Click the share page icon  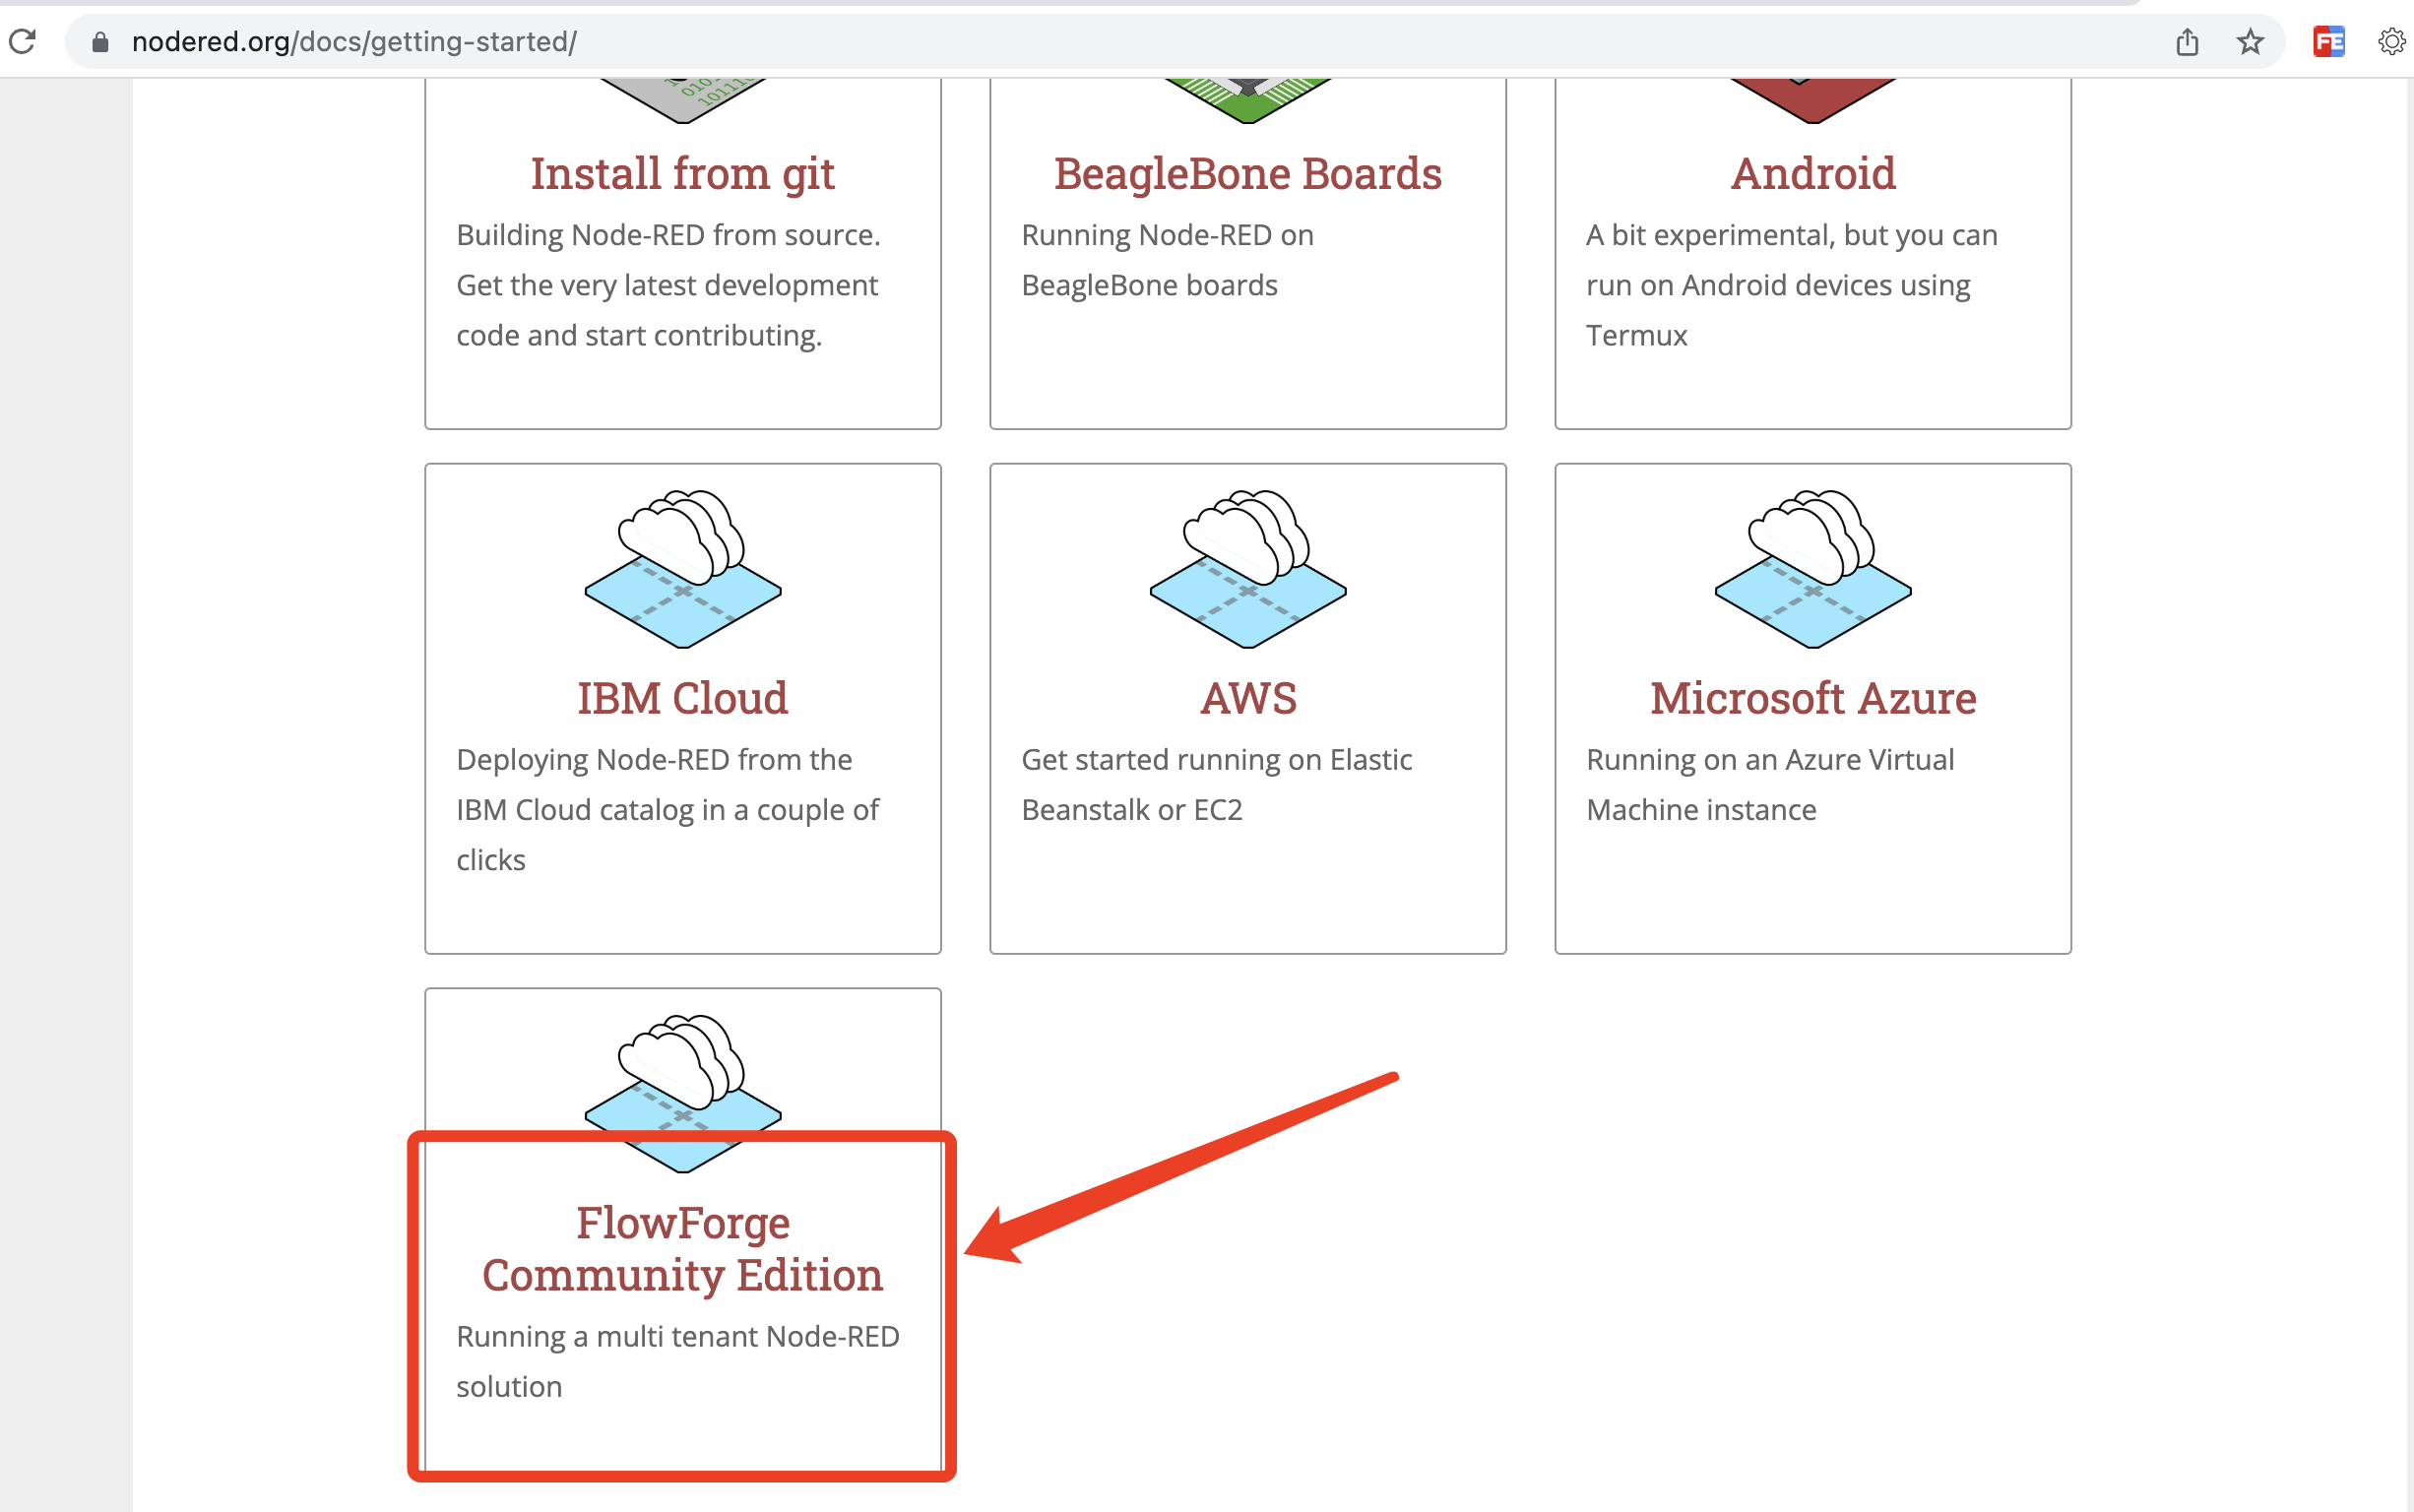click(2187, 41)
